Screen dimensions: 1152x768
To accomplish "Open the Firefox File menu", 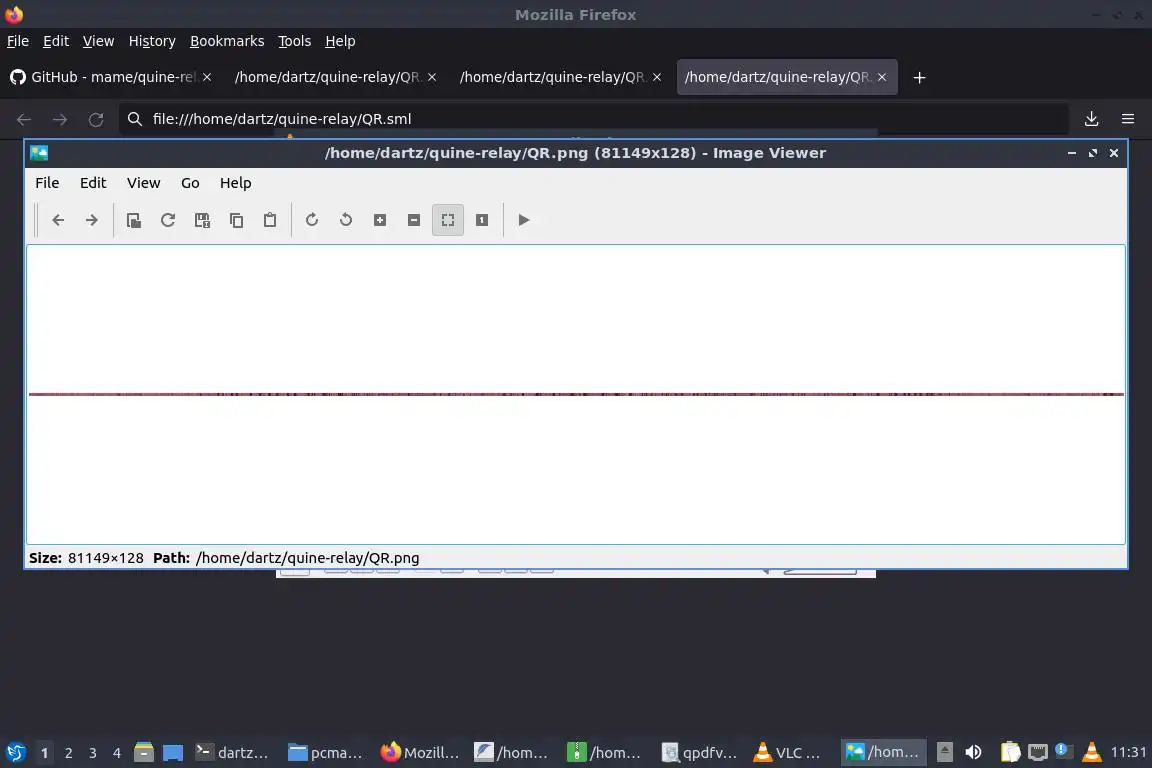I will point(18,41).
